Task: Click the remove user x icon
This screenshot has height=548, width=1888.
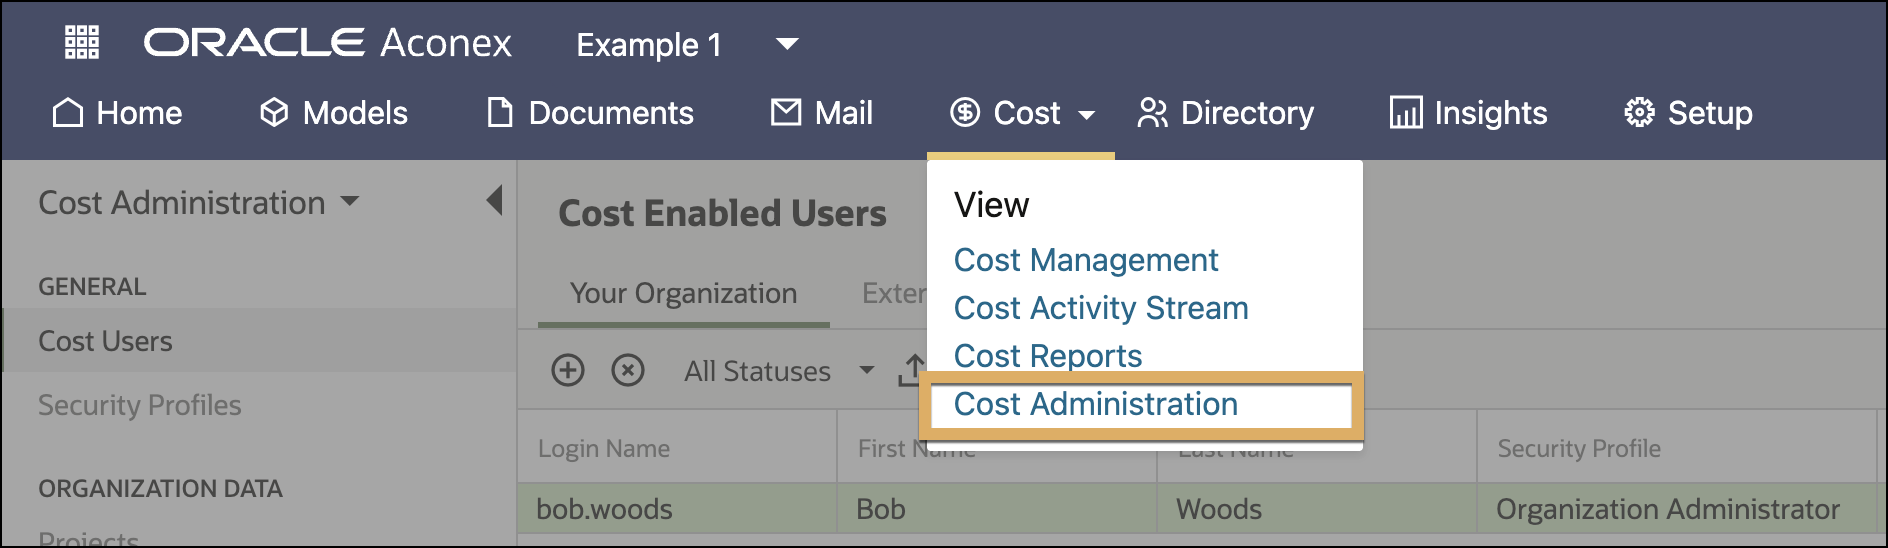Action: point(628,370)
